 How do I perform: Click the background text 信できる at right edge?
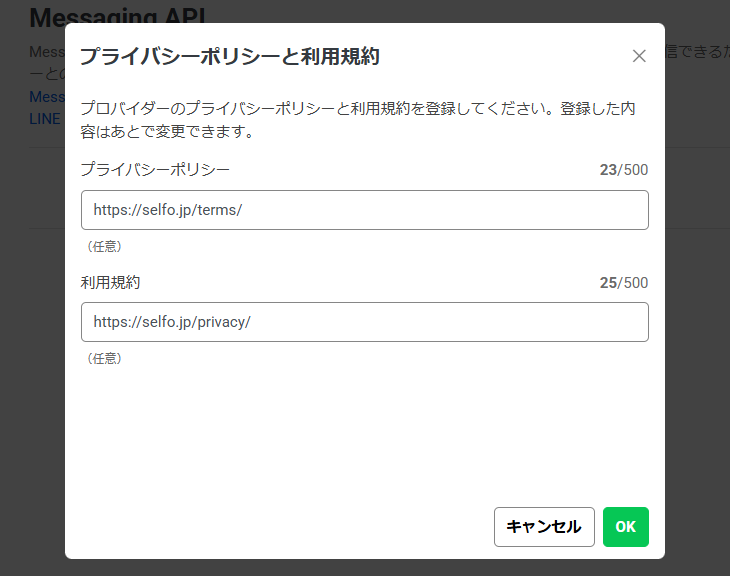[697, 52]
